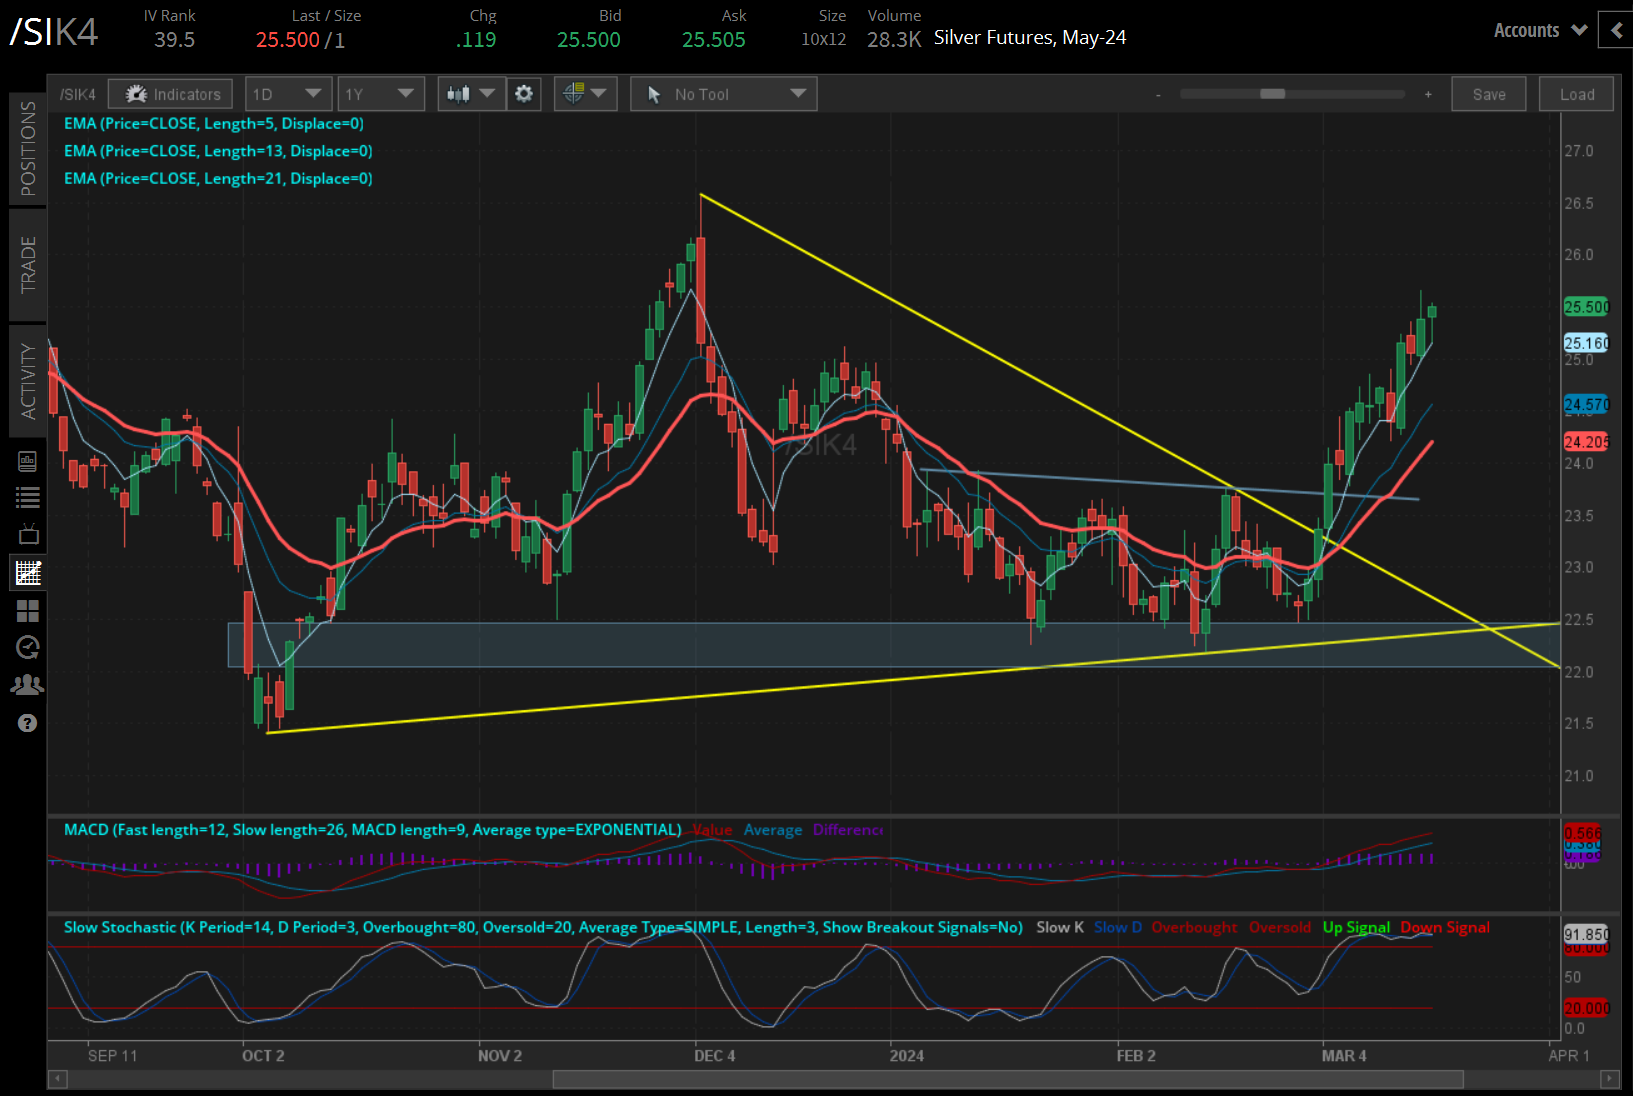Open the clock history icon in sidebar
The width and height of the screenshot is (1633, 1096).
tap(28, 648)
